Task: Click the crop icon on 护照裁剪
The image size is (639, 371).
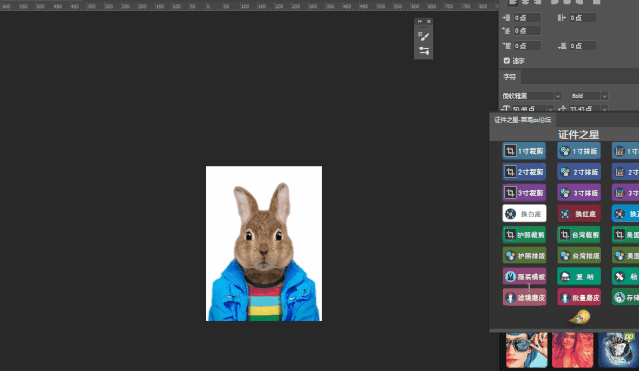Action: (510, 235)
